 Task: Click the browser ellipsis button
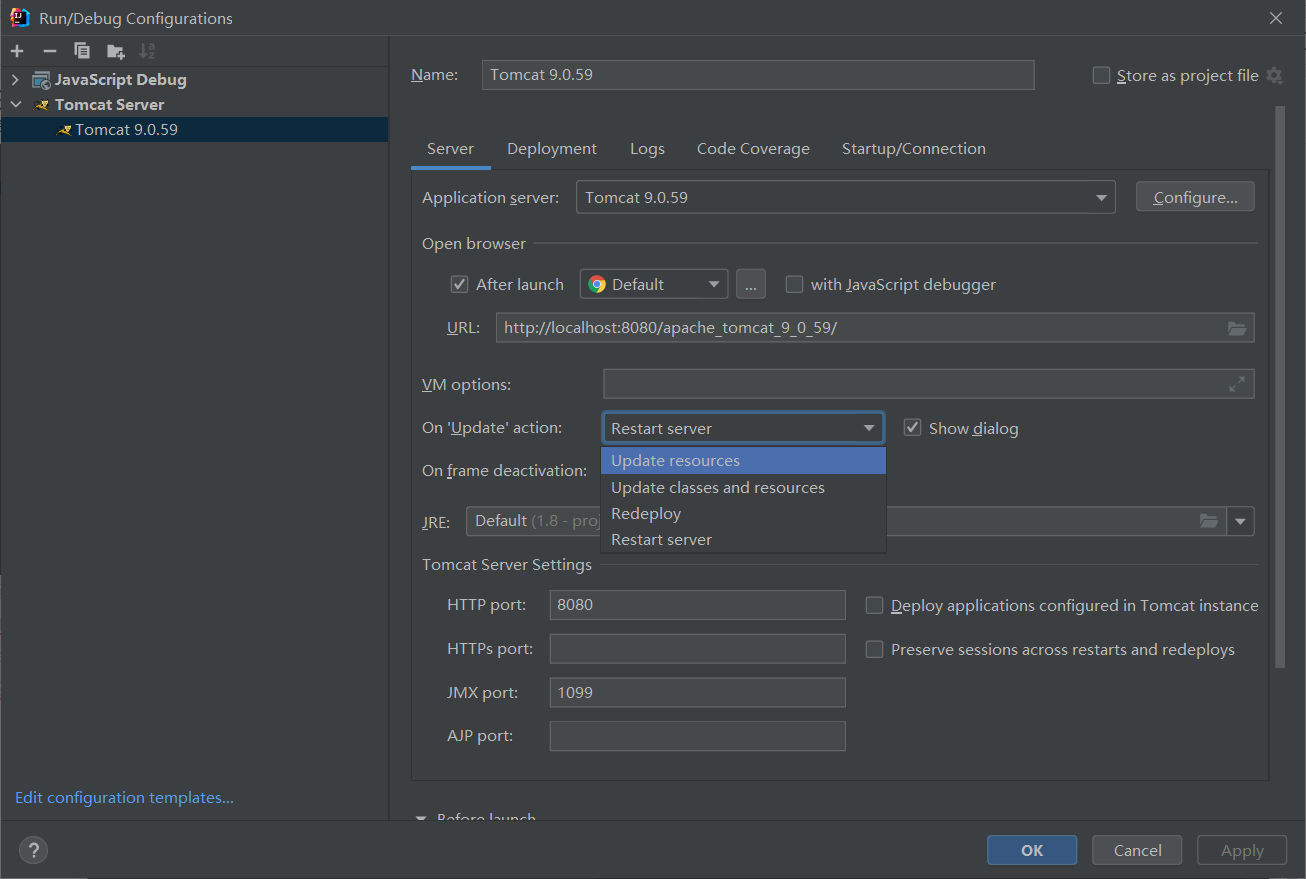tap(751, 284)
